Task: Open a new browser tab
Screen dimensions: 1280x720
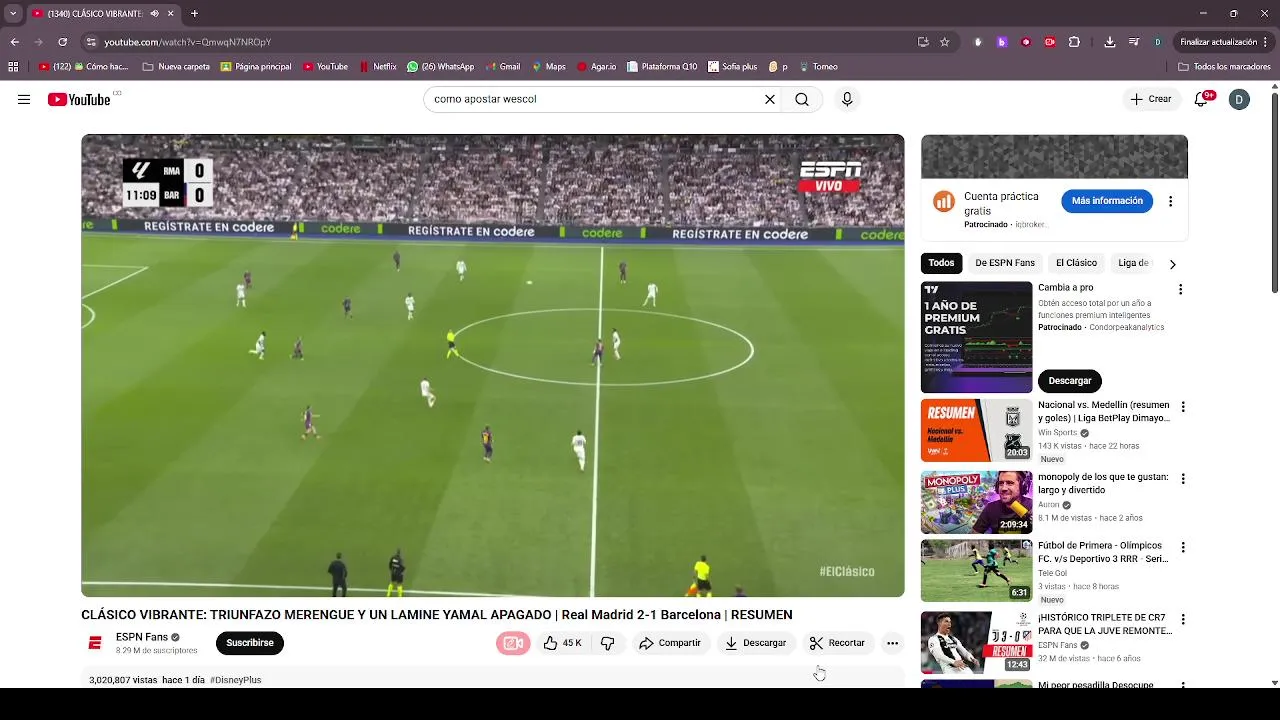Action: point(194,13)
